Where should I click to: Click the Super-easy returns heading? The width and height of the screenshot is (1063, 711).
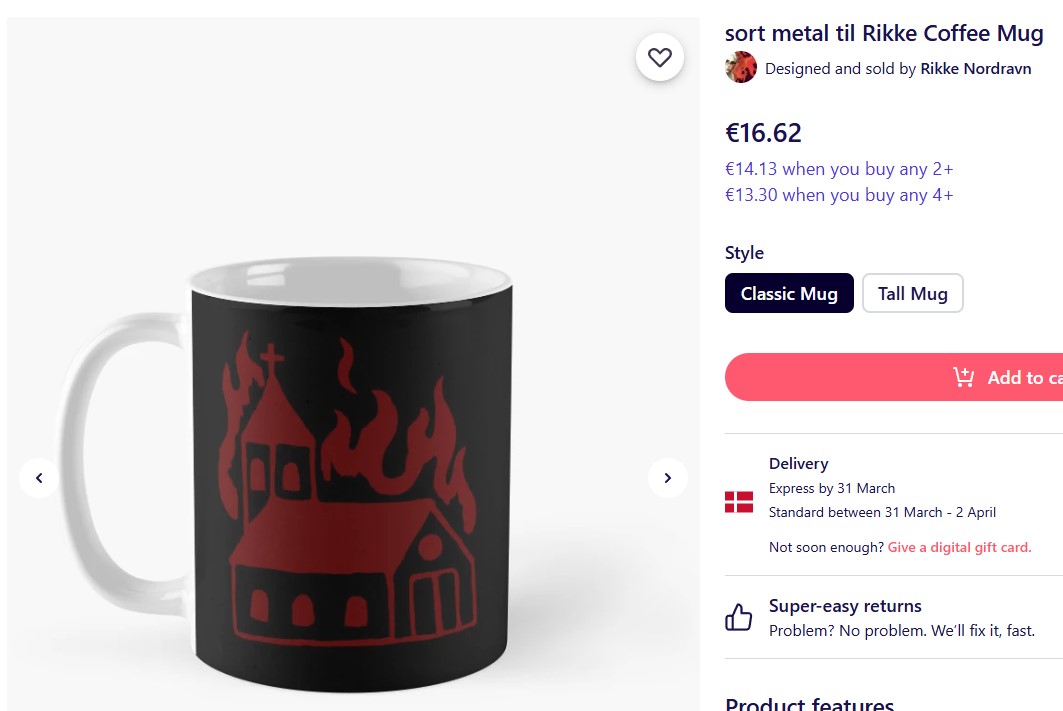click(x=845, y=606)
